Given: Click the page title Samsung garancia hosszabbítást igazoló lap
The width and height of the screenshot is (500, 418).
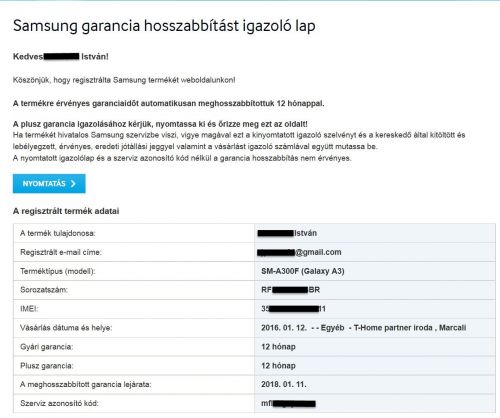Looking at the screenshot, I should click(164, 26).
